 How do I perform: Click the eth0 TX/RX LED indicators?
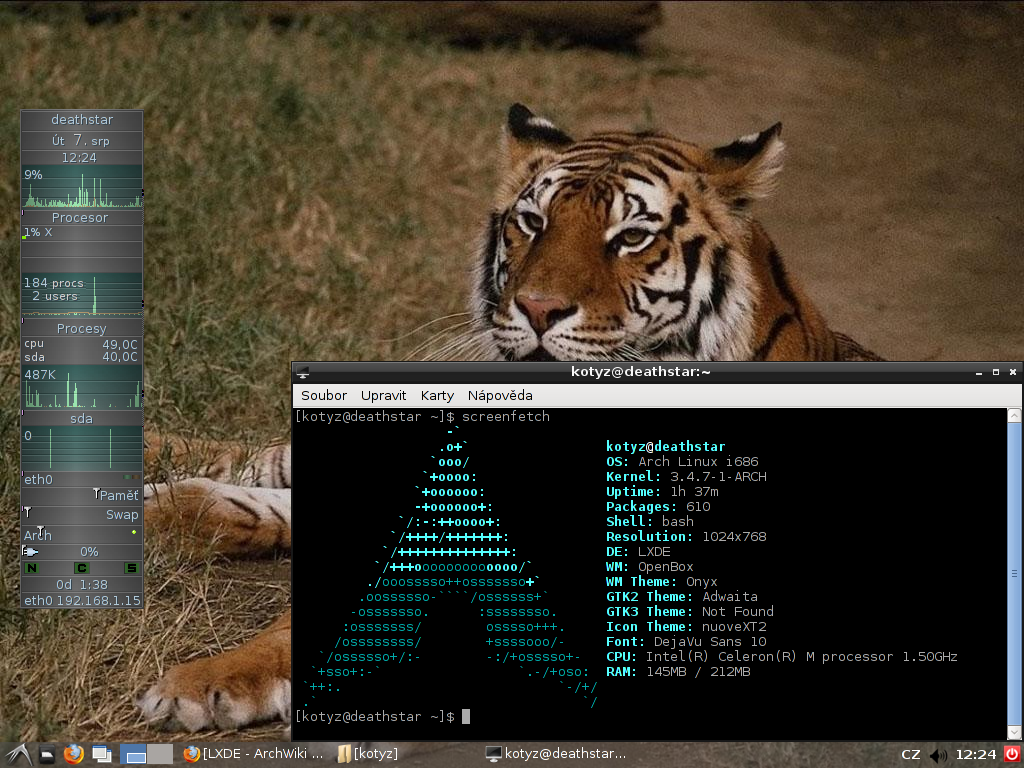tap(131, 477)
